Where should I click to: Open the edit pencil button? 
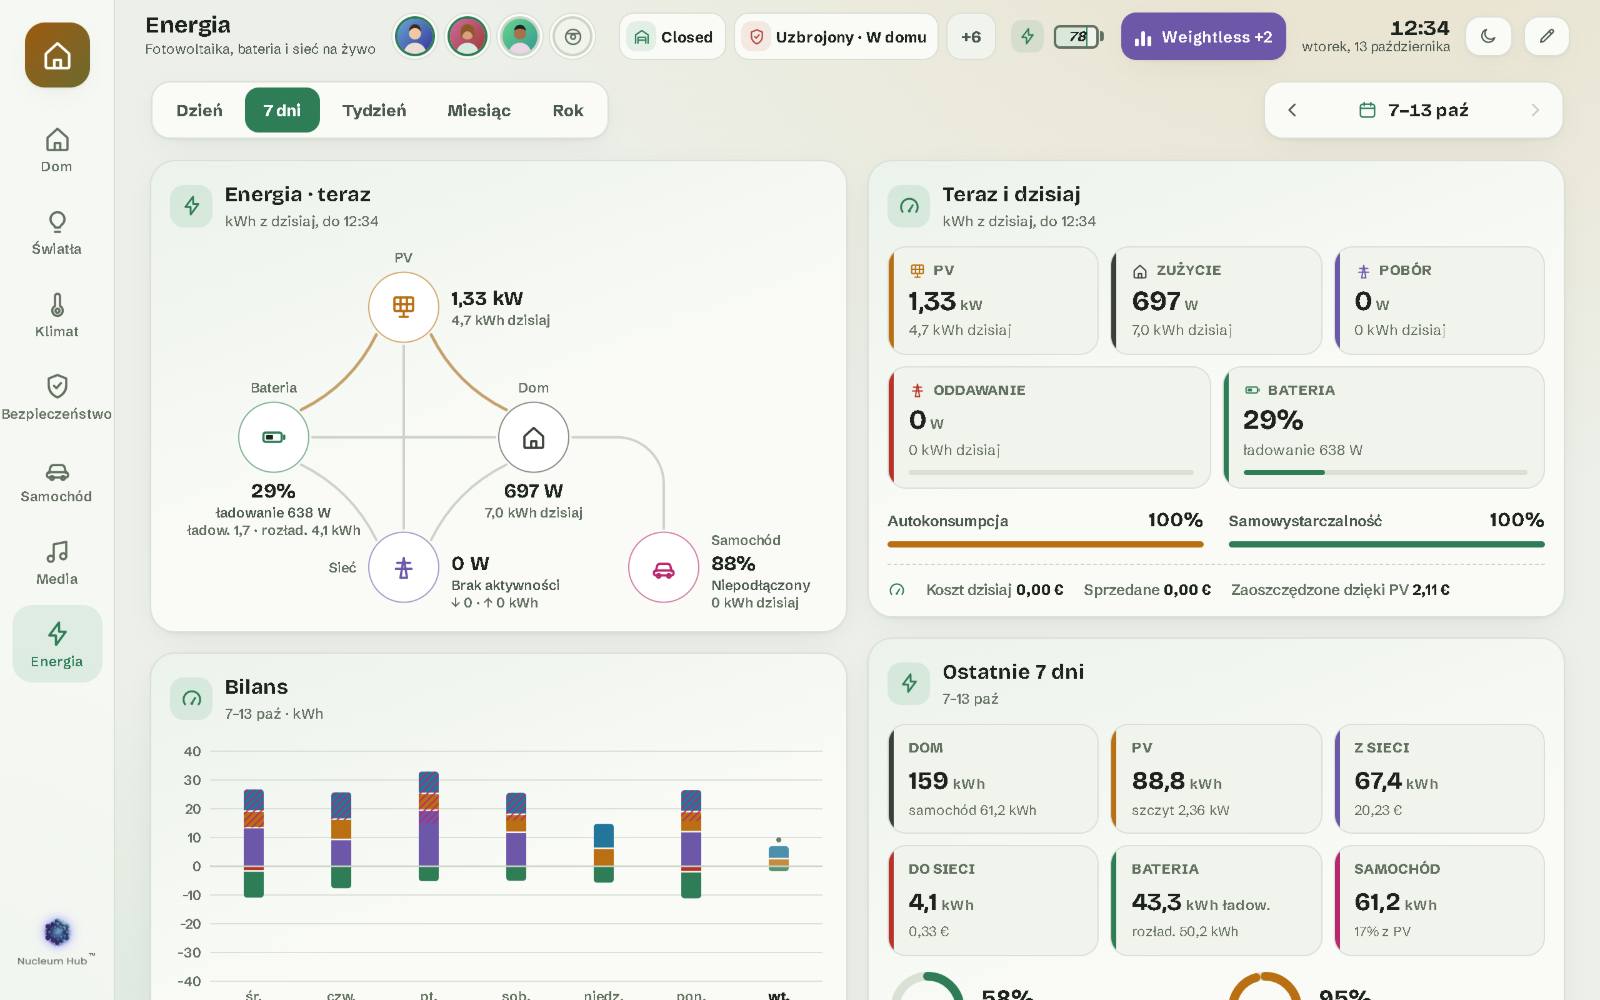tap(1547, 36)
